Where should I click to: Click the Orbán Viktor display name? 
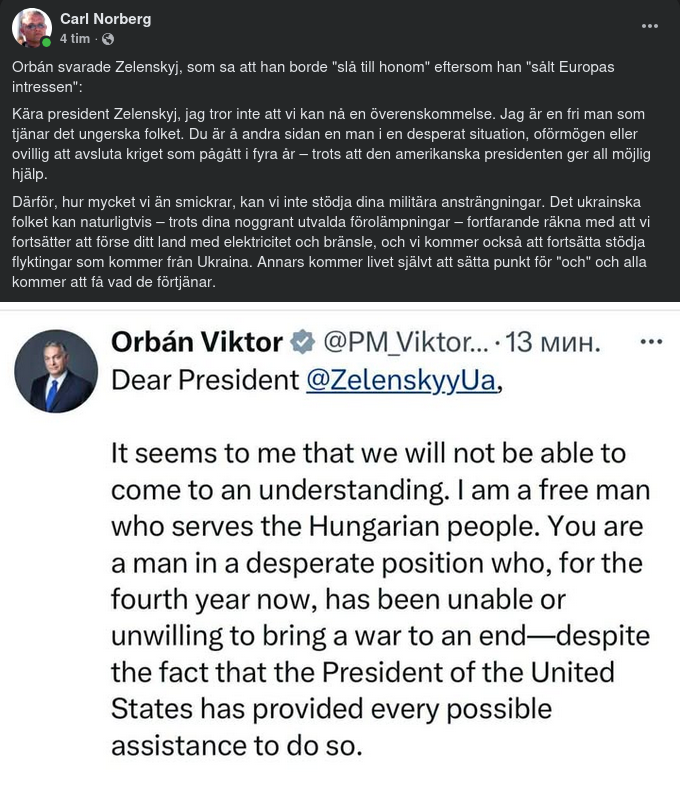tap(196, 342)
